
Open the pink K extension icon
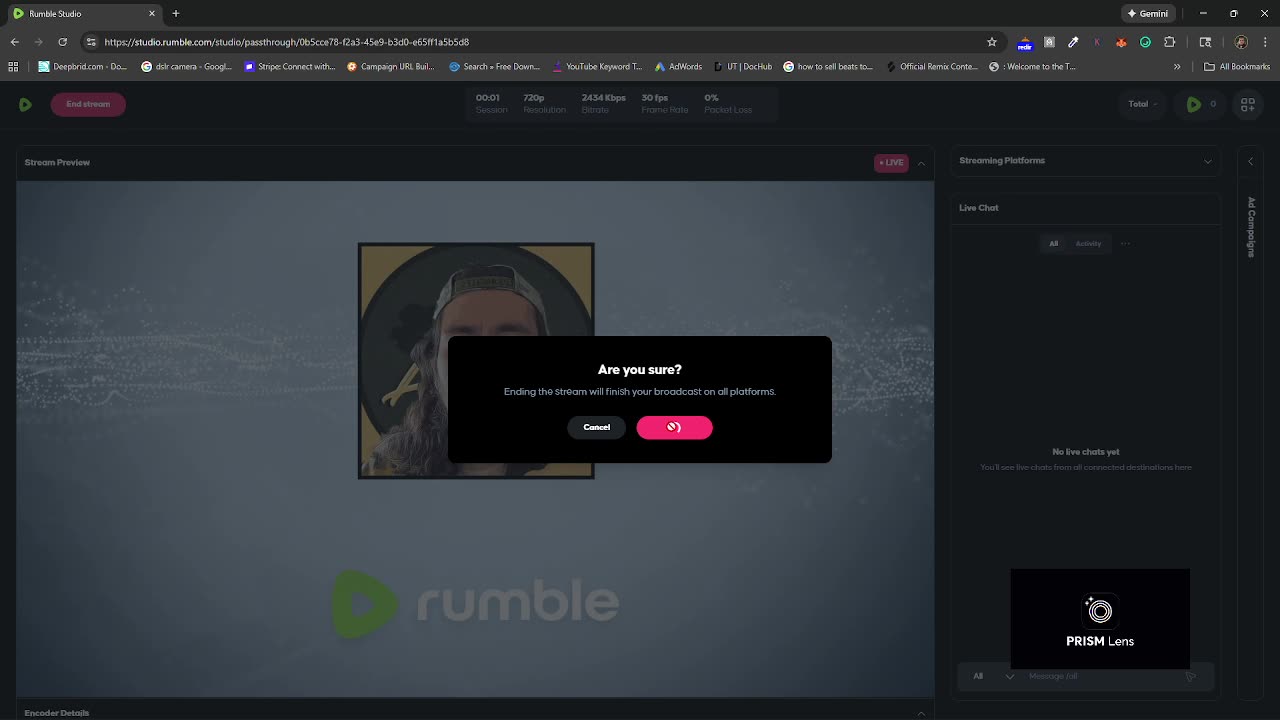[x=1097, y=42]
